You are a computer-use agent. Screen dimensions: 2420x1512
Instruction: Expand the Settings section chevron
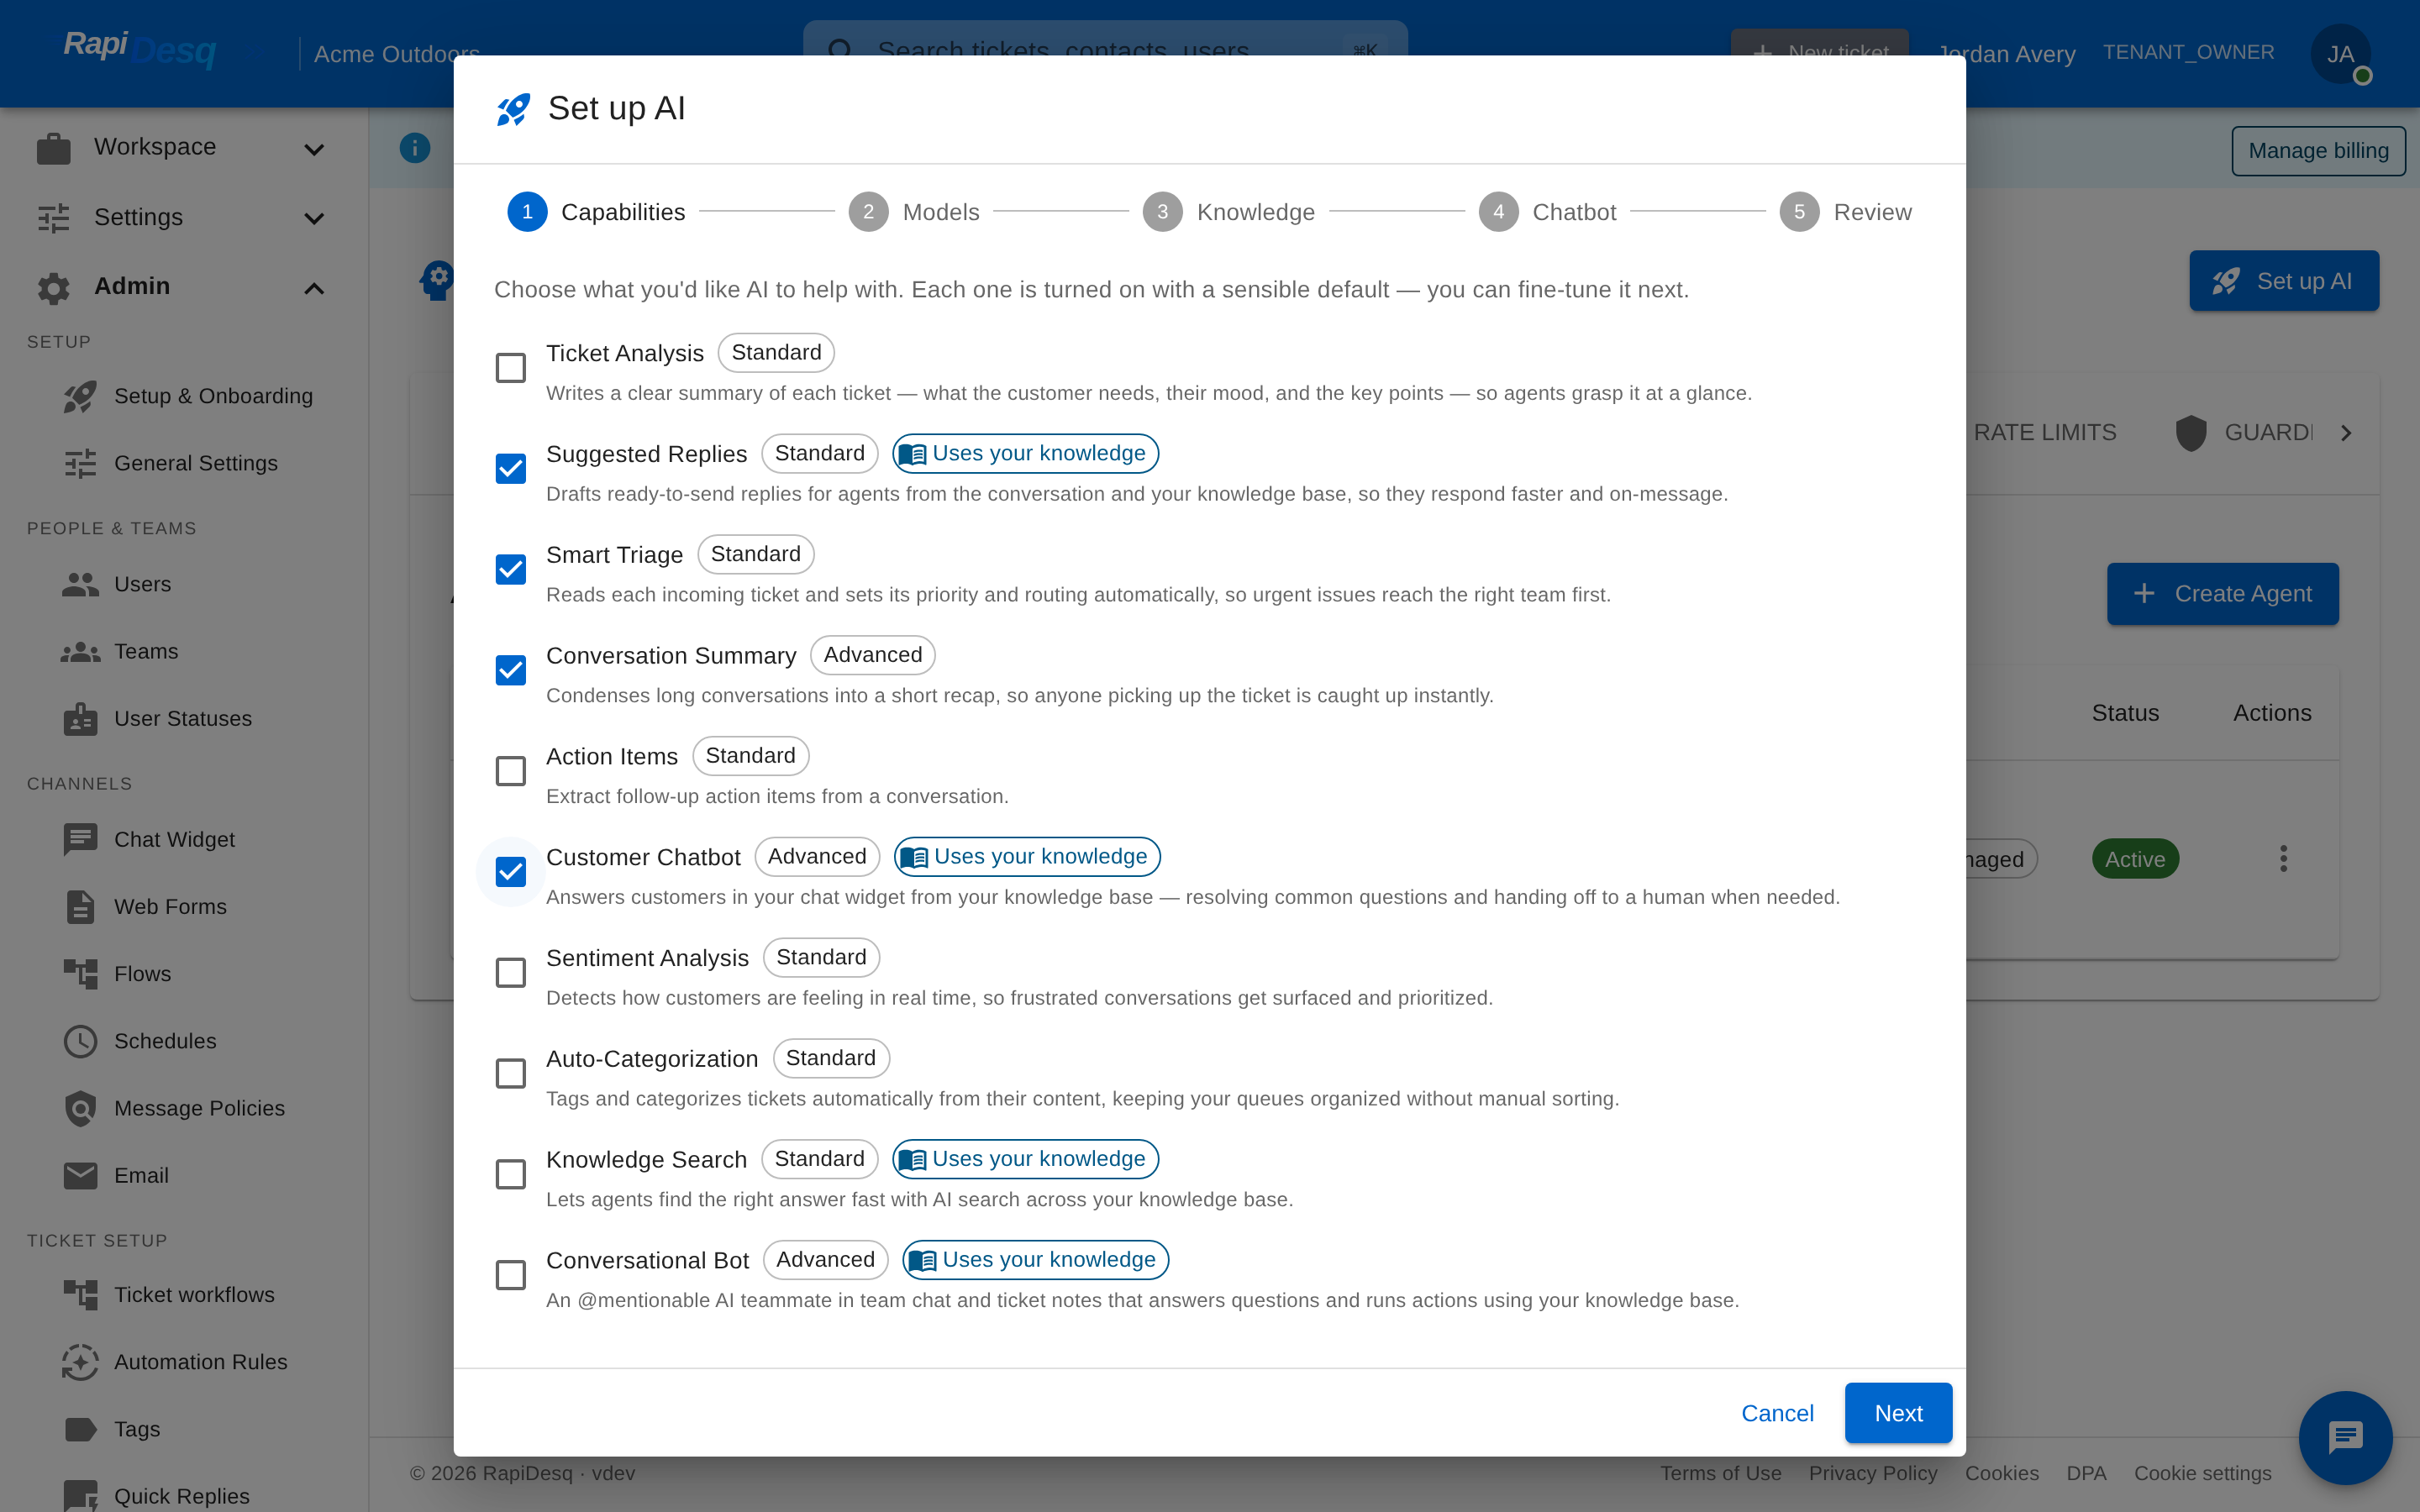(314, 218)
